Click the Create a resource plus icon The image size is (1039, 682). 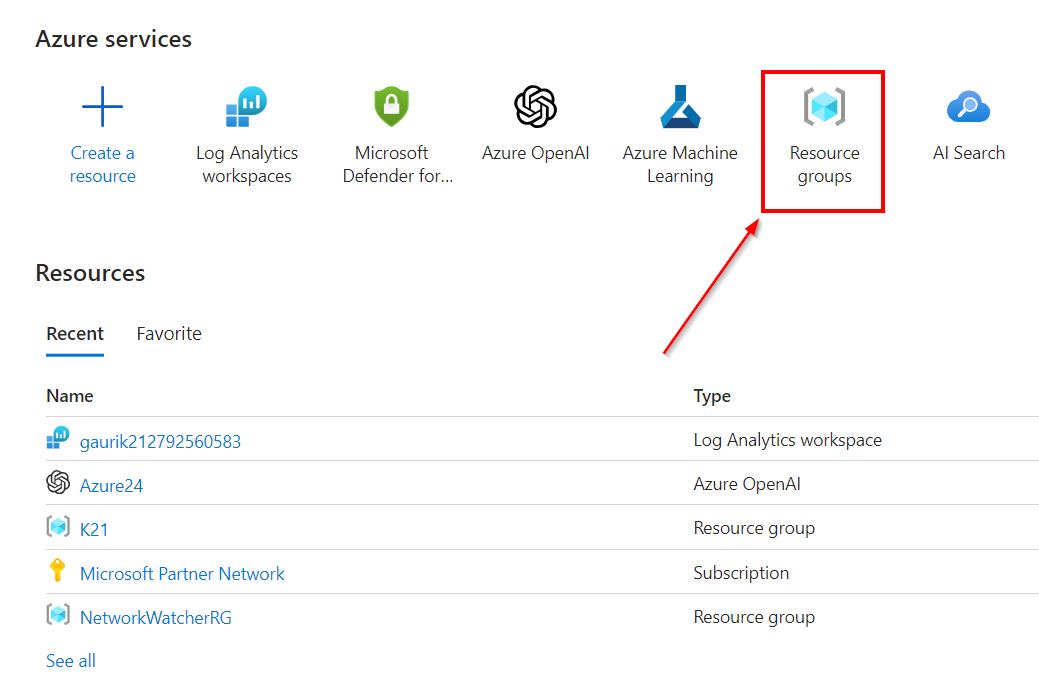102,106
